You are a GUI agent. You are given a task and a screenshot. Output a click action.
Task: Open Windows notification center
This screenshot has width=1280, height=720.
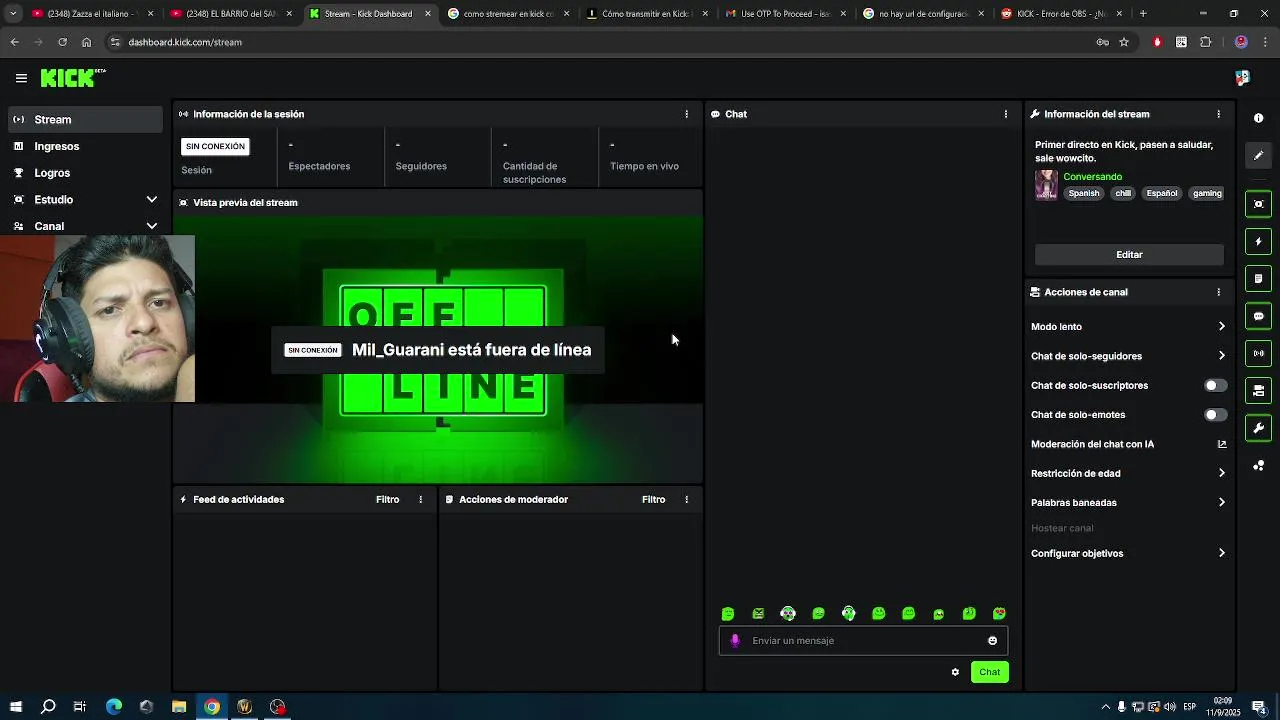(1259, 707)
